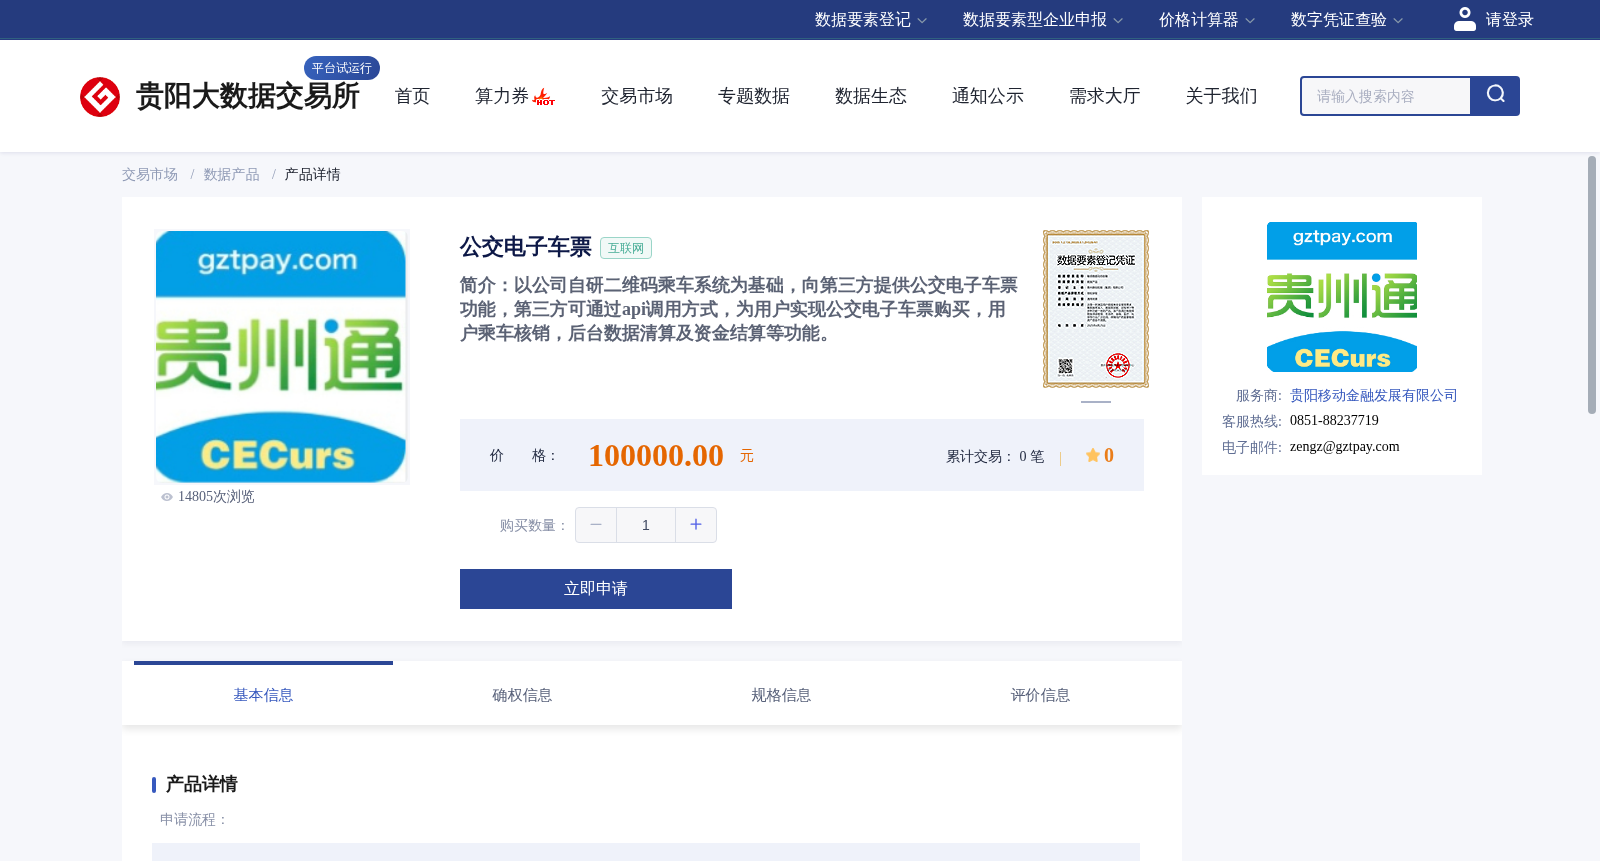Click the 贵阳大数据交易所 site title
The height and width of the screenshot is (861, 1600).
(247, 96)
